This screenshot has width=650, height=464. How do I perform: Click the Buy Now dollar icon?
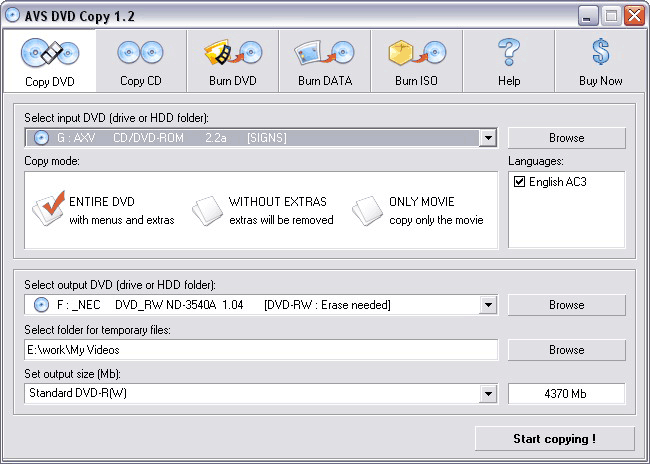point(601,52)
